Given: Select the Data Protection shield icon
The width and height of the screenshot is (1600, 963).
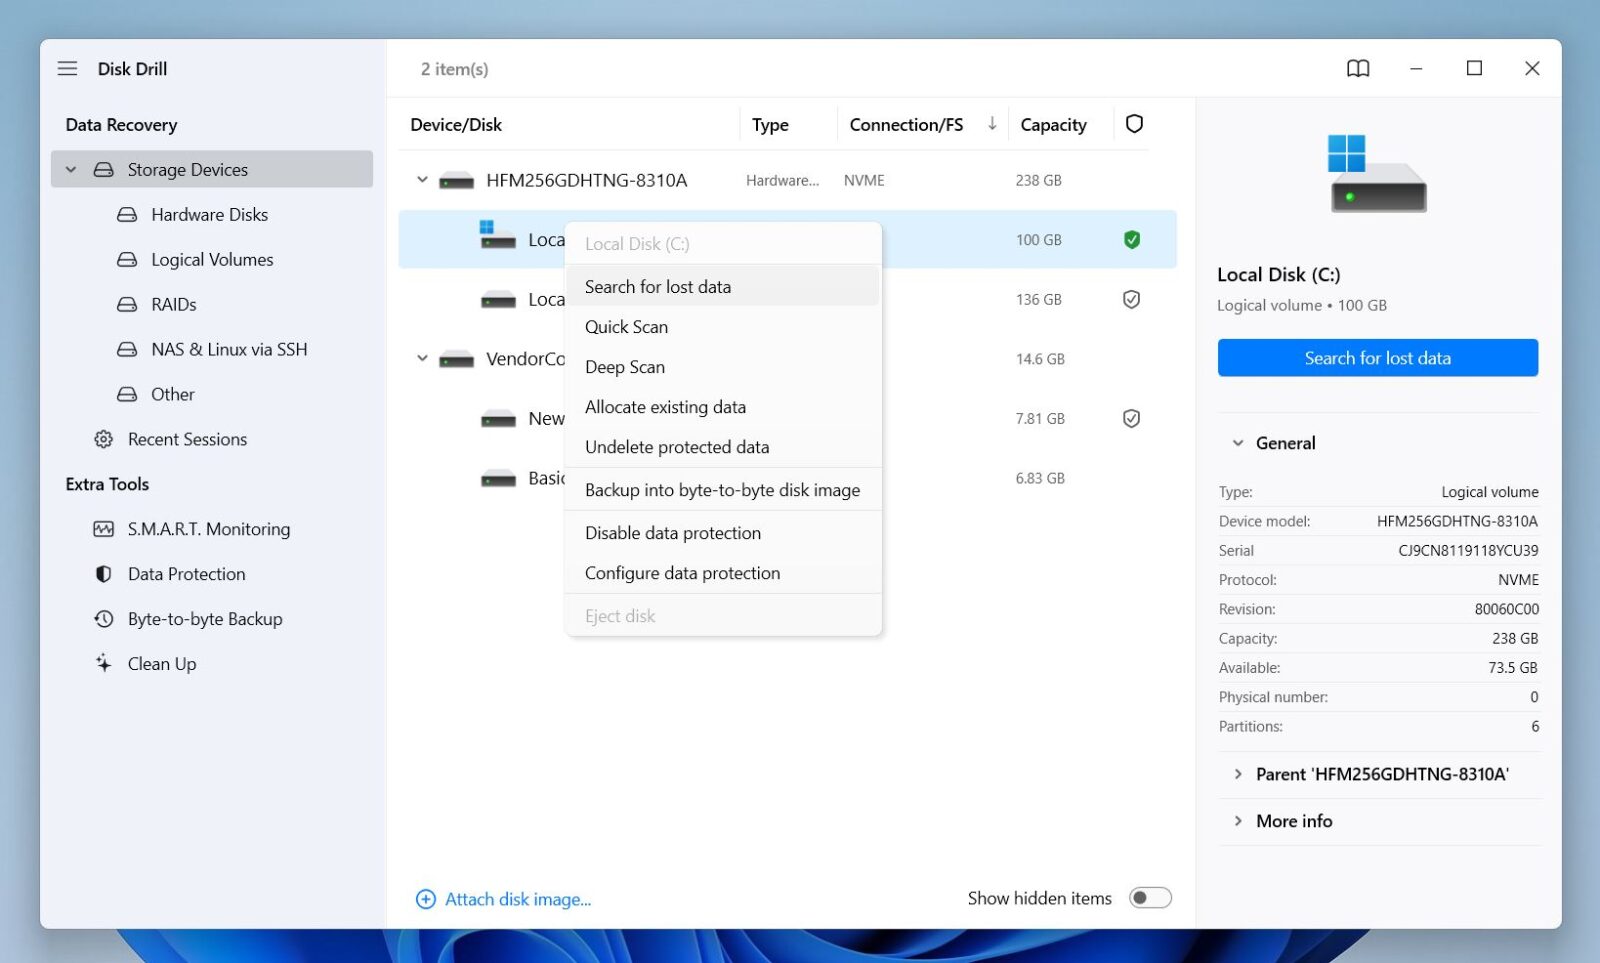Looking at the screenshot, I should point(103,573).
